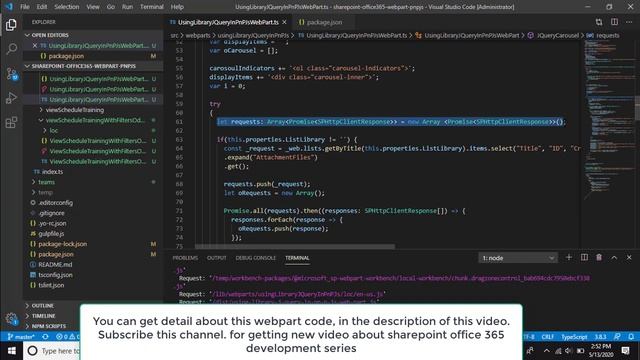Open the terminal selector '1: node' dropdown
Image resolution: width=640 pixels, height=360 pixels.
(518, 258)
